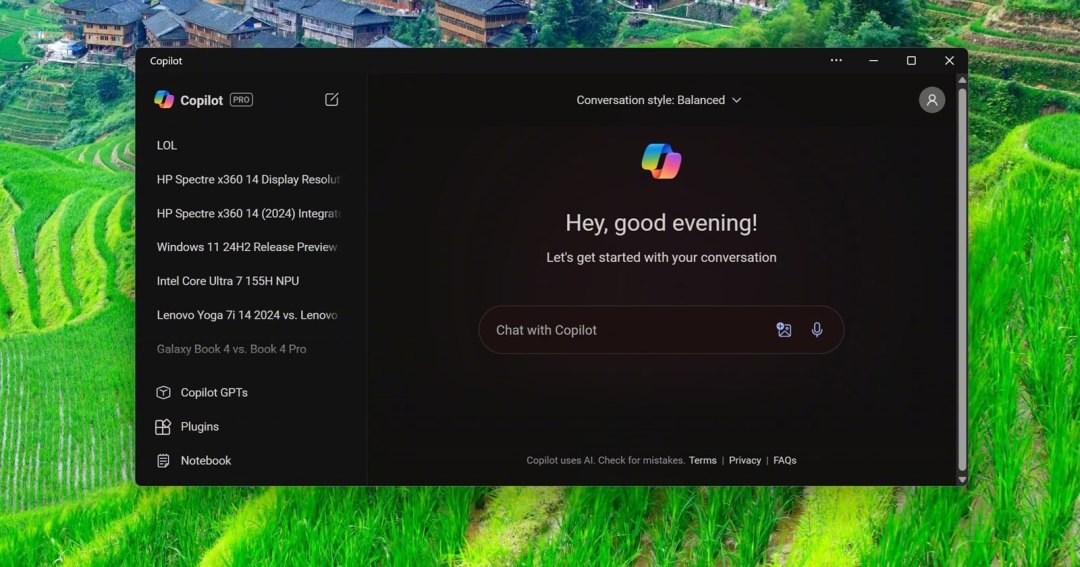This screenshot has width=1080, height=567.
Task: Open Conversation style: Balanced dropdown
Action: (x=658, y=100)
